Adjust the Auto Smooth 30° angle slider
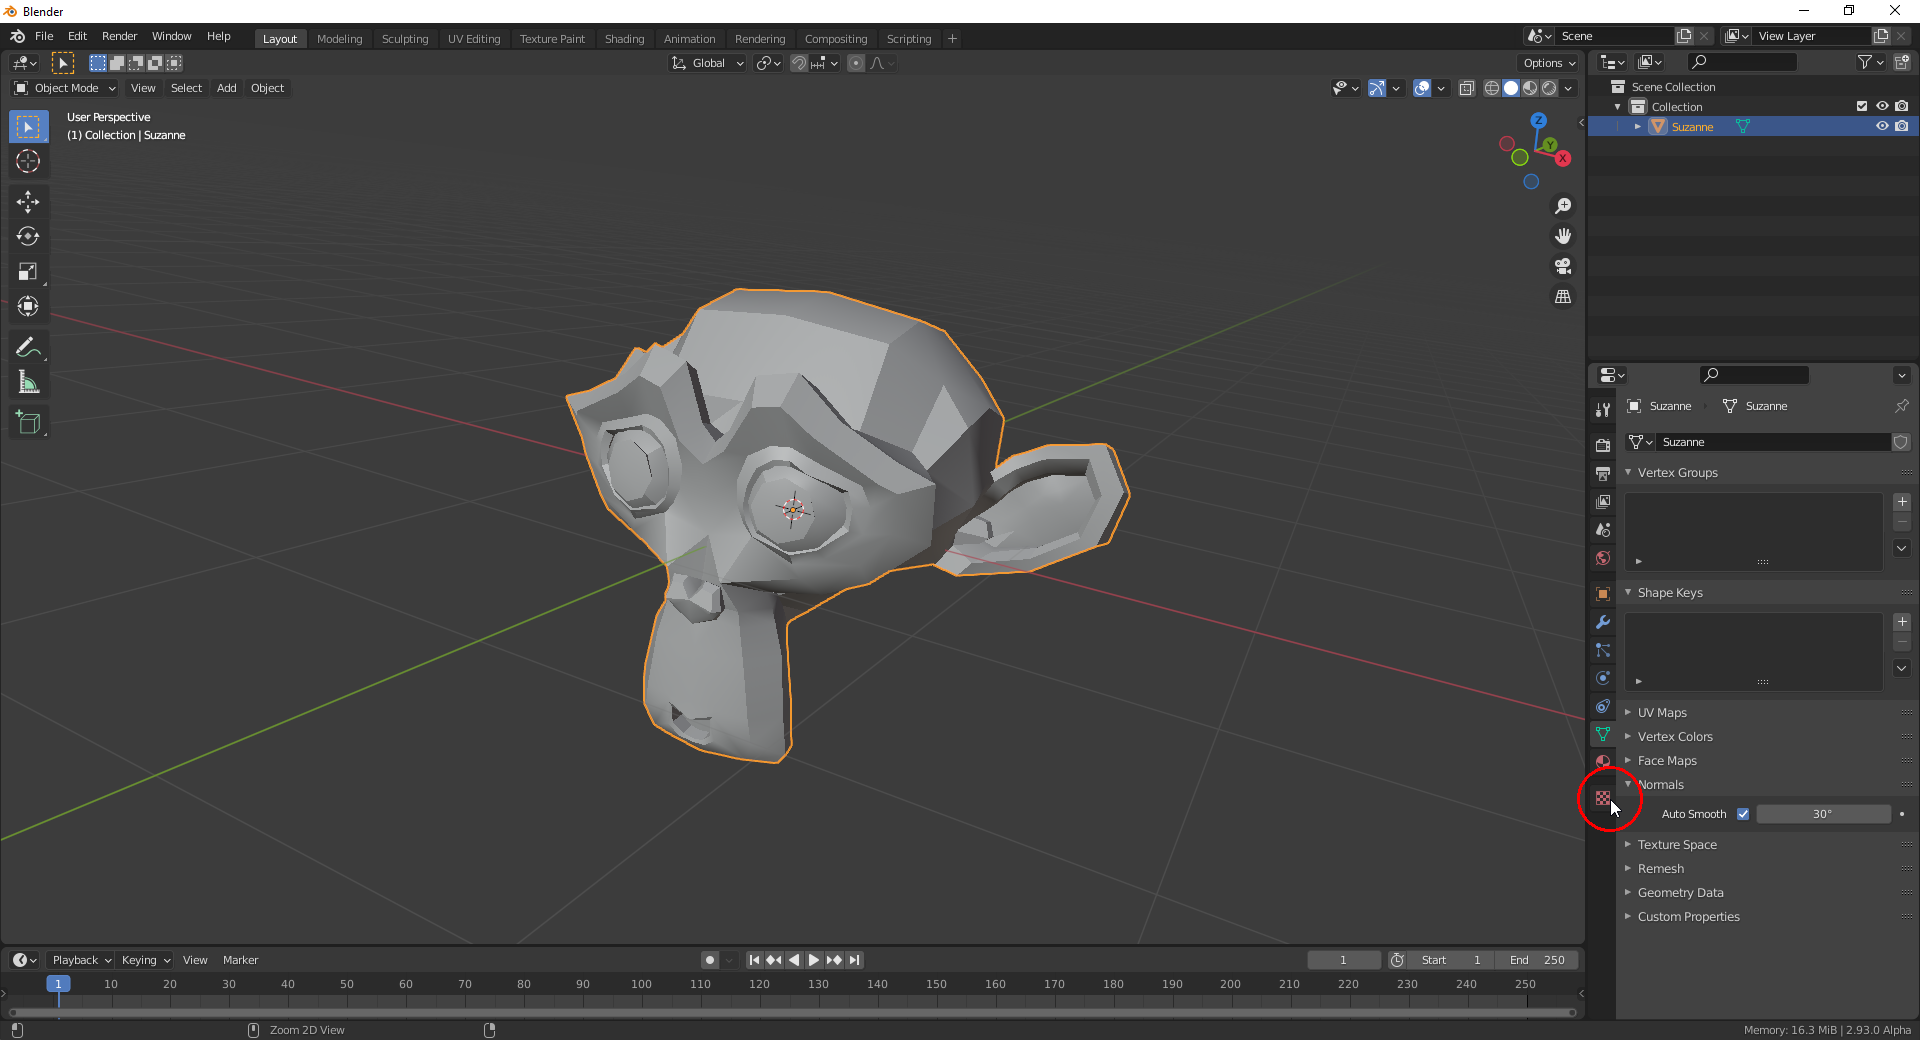 click(x=1823, y=814)
